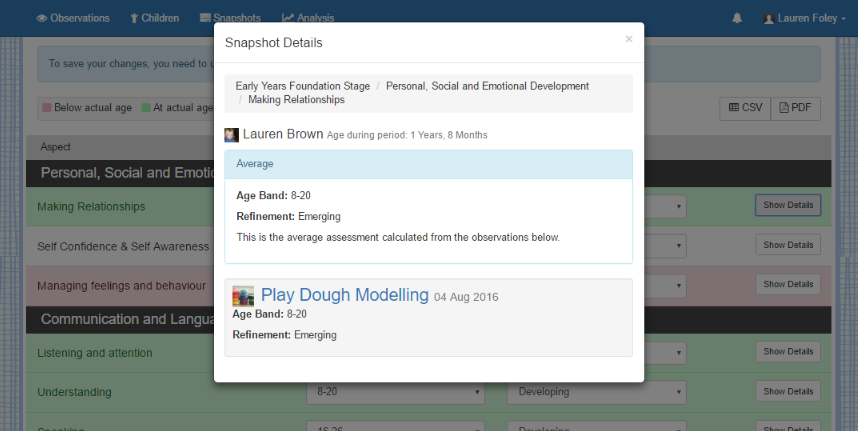This screenshot has height=431, width=858.
Task: Click the Lauren Foley user avatar icon
Action: tap(769, 19)
